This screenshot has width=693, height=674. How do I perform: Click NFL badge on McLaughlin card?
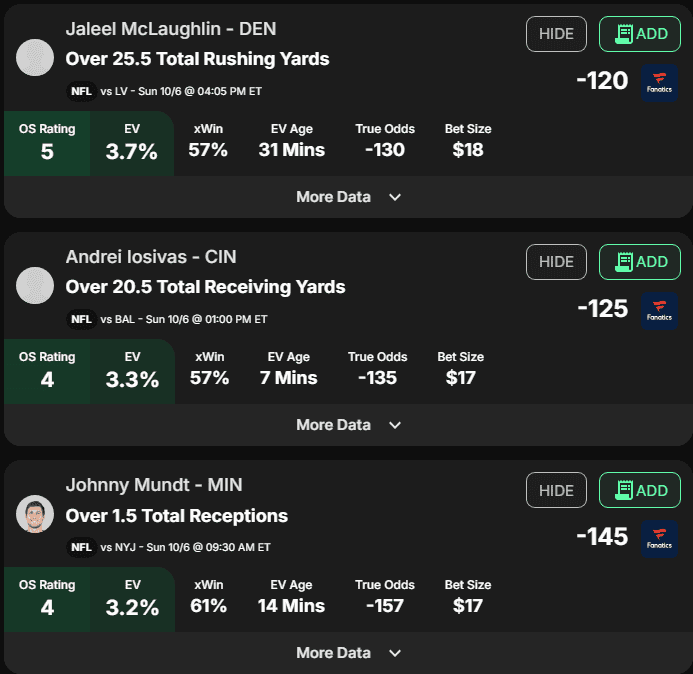click(x=82, y=92)
